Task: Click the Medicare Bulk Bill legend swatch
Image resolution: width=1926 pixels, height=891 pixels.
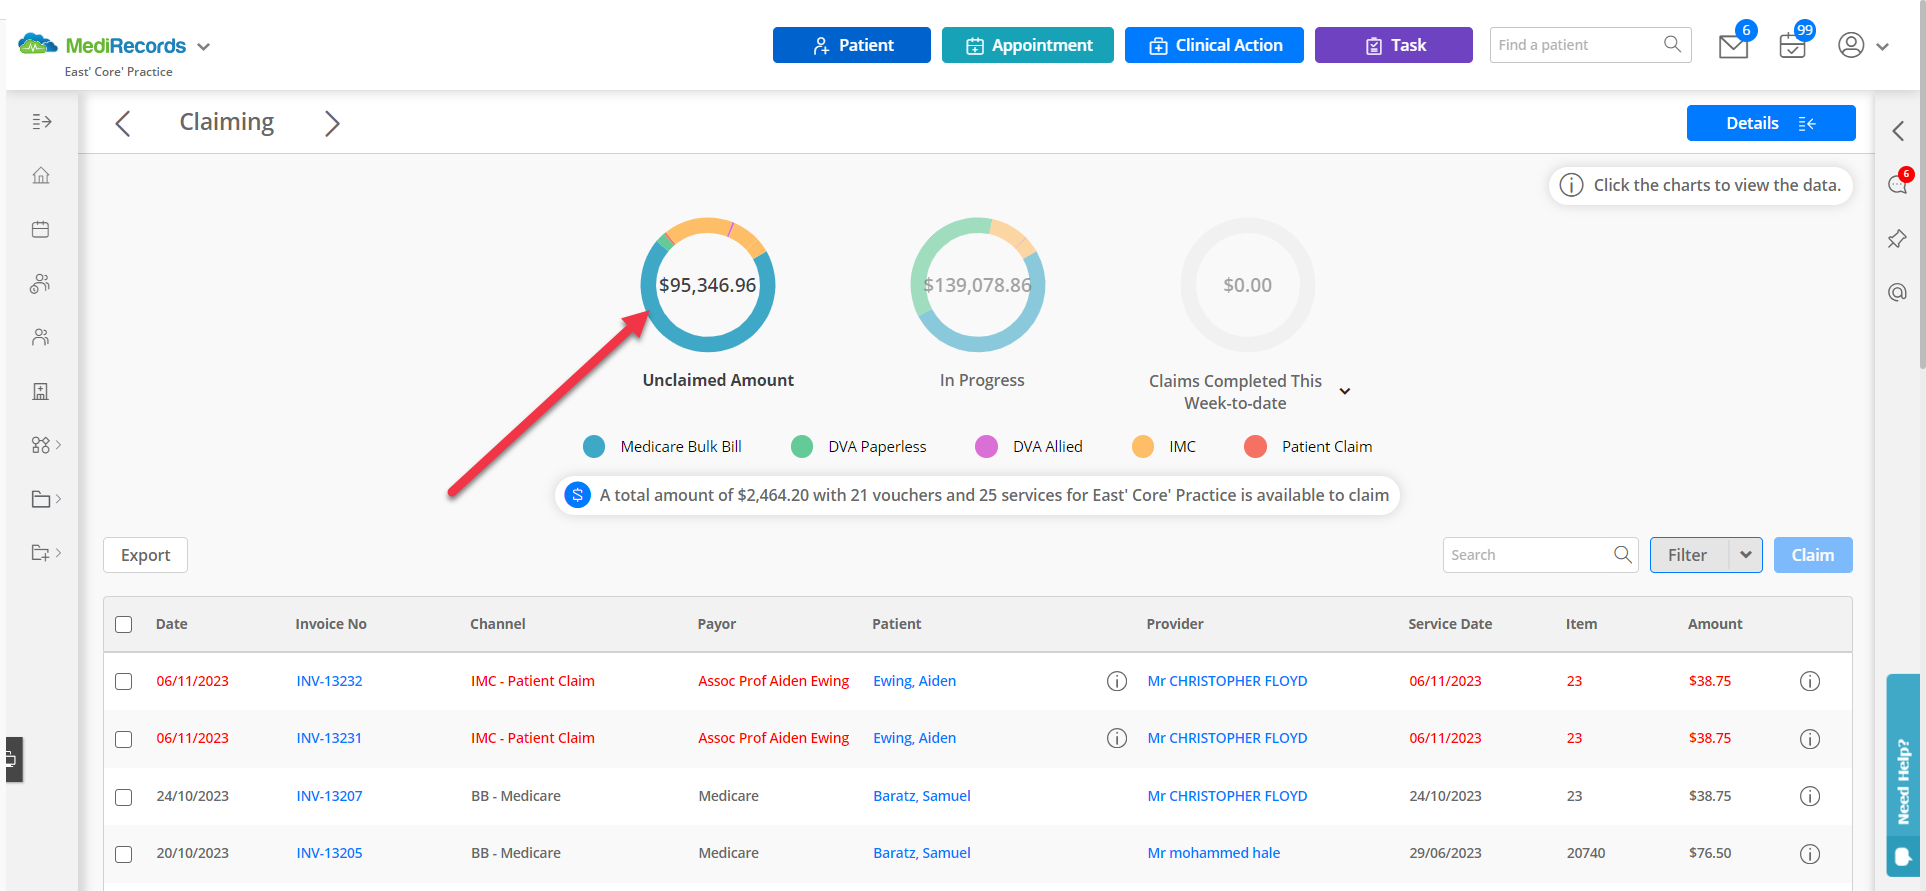Action: [594, 447]
